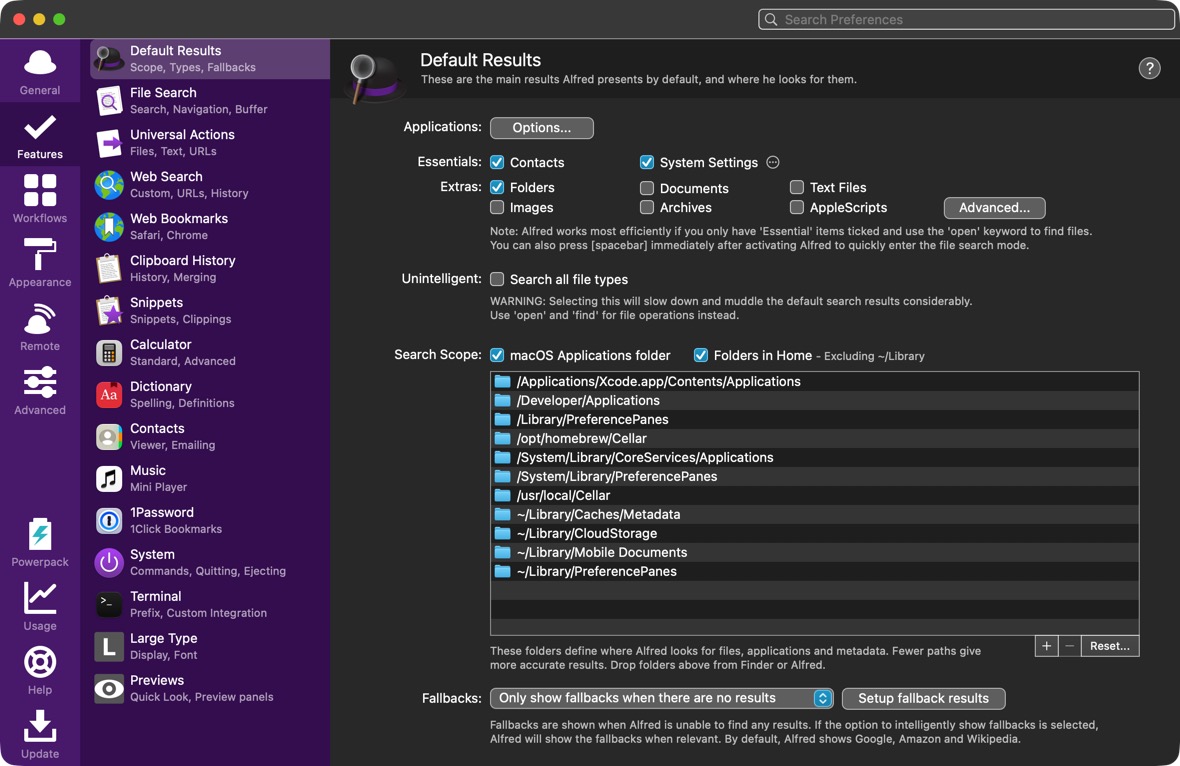Click the Search Preferences field
The height and width of the screenshot is (766, 1180).
(x=966, y=20)
